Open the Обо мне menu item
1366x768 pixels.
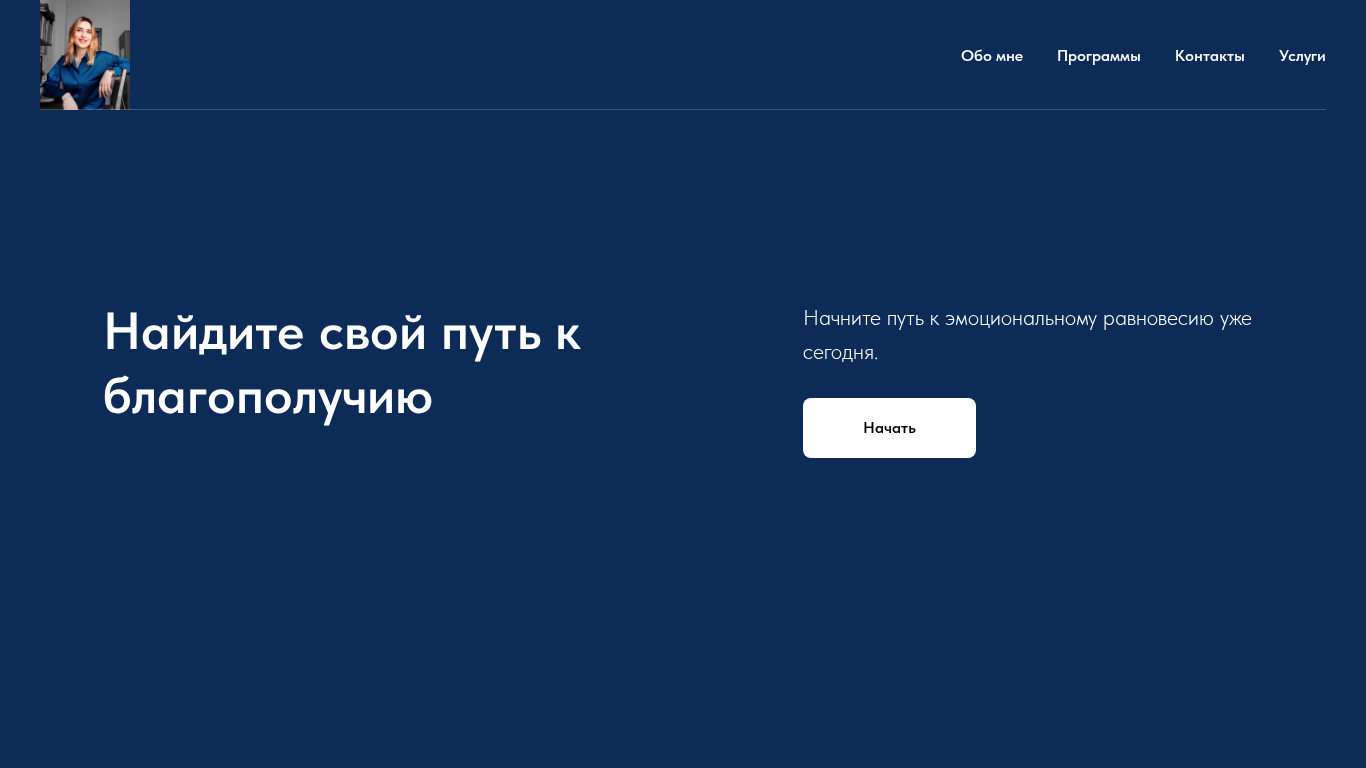(x=992, y=56)
